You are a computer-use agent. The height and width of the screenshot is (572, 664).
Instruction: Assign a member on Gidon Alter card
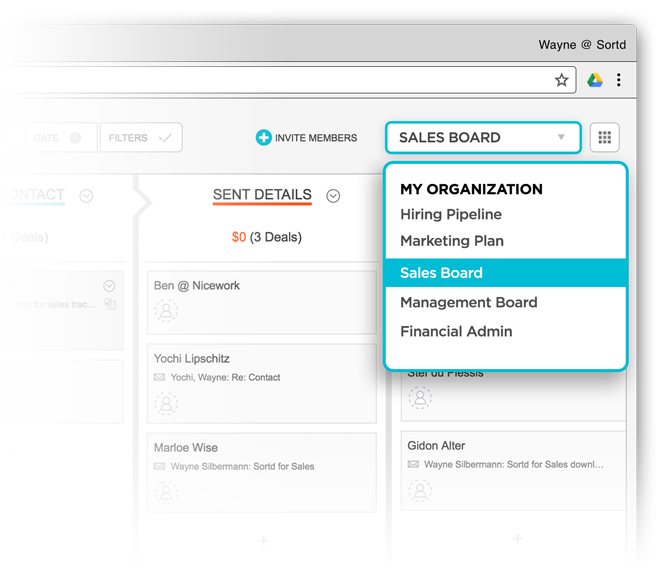[420, 490]
